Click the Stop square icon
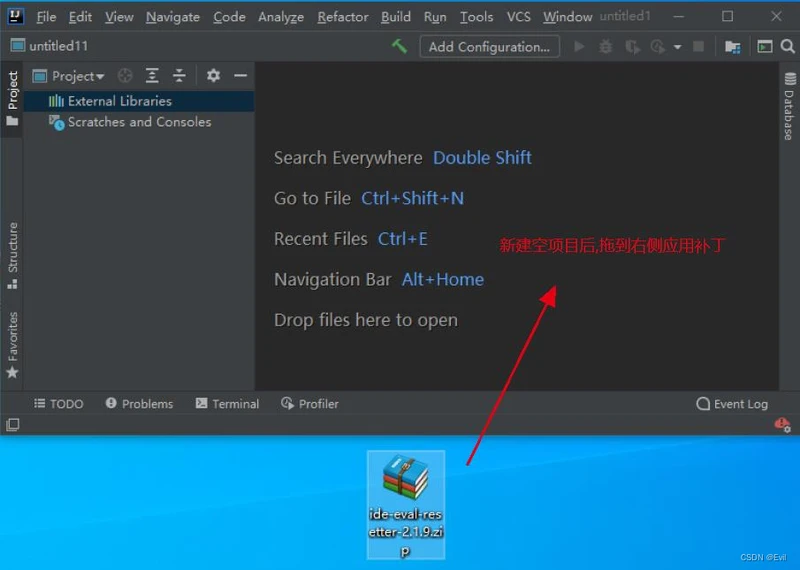Image resolution: width=800 pixels, height=570 pixels. click(698, 46)
